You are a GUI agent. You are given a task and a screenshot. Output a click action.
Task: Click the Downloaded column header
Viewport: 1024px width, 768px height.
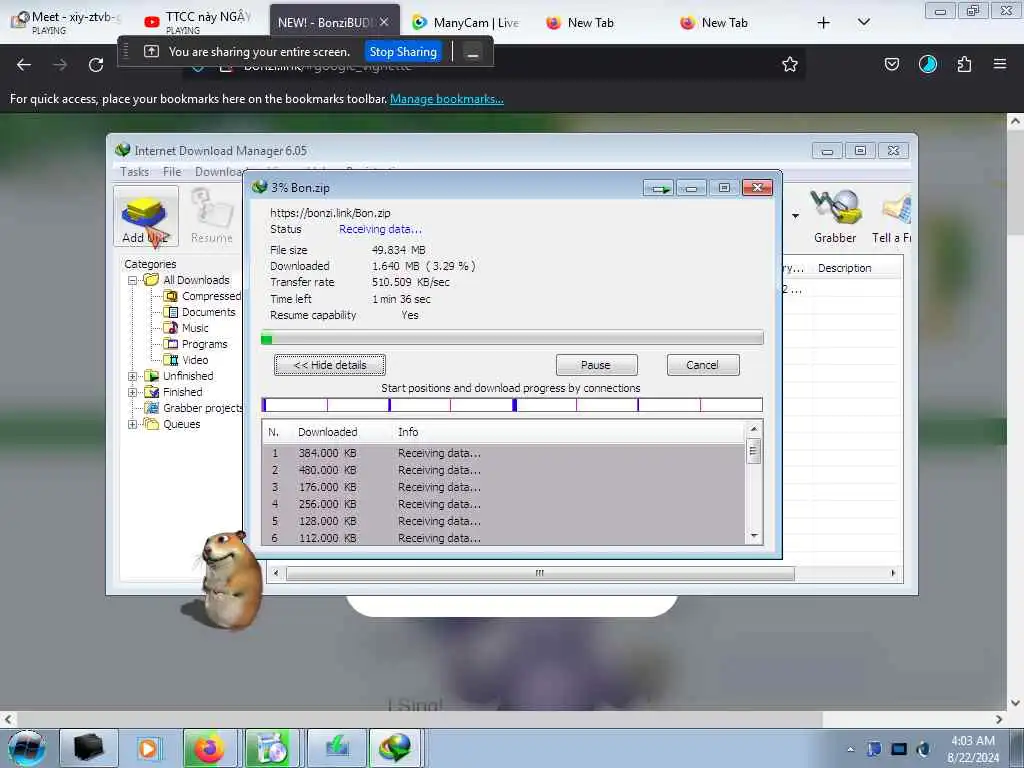click(x=327, y=432)
